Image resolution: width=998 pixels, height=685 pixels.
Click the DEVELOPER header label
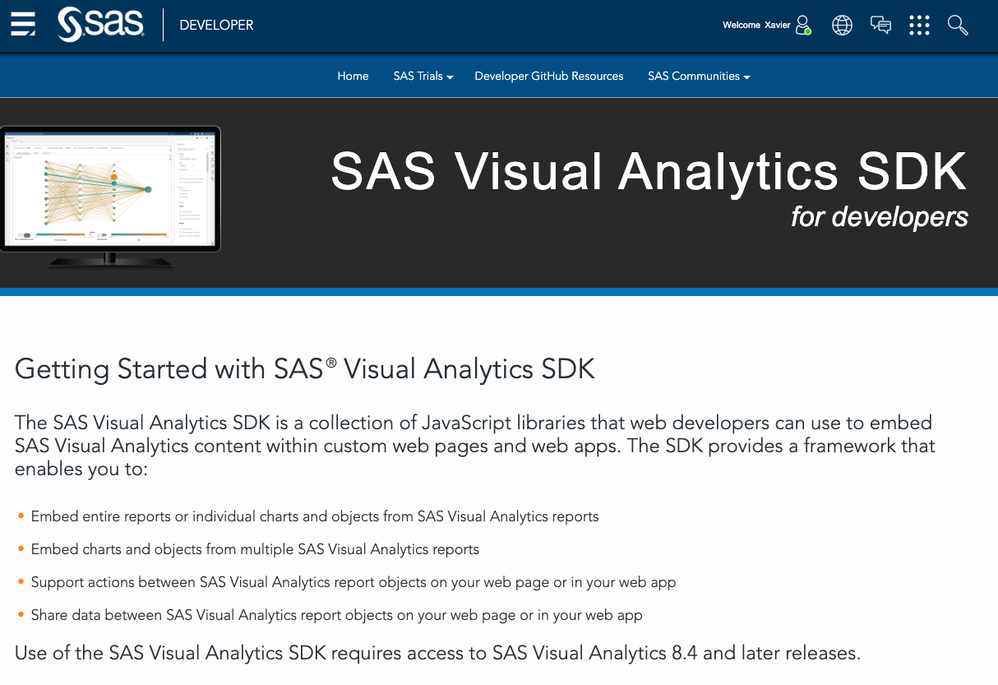[x=216, y=25]
